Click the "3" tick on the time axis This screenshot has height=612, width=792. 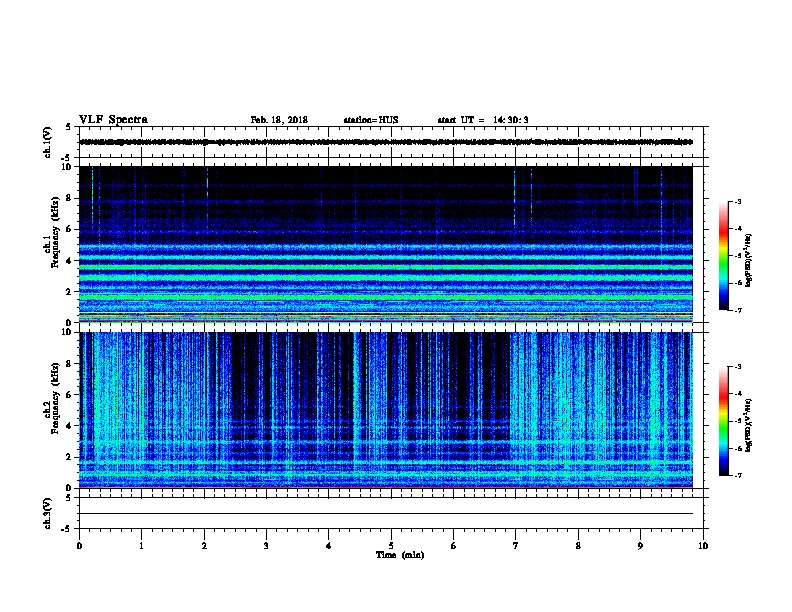[x=266, y=546]
